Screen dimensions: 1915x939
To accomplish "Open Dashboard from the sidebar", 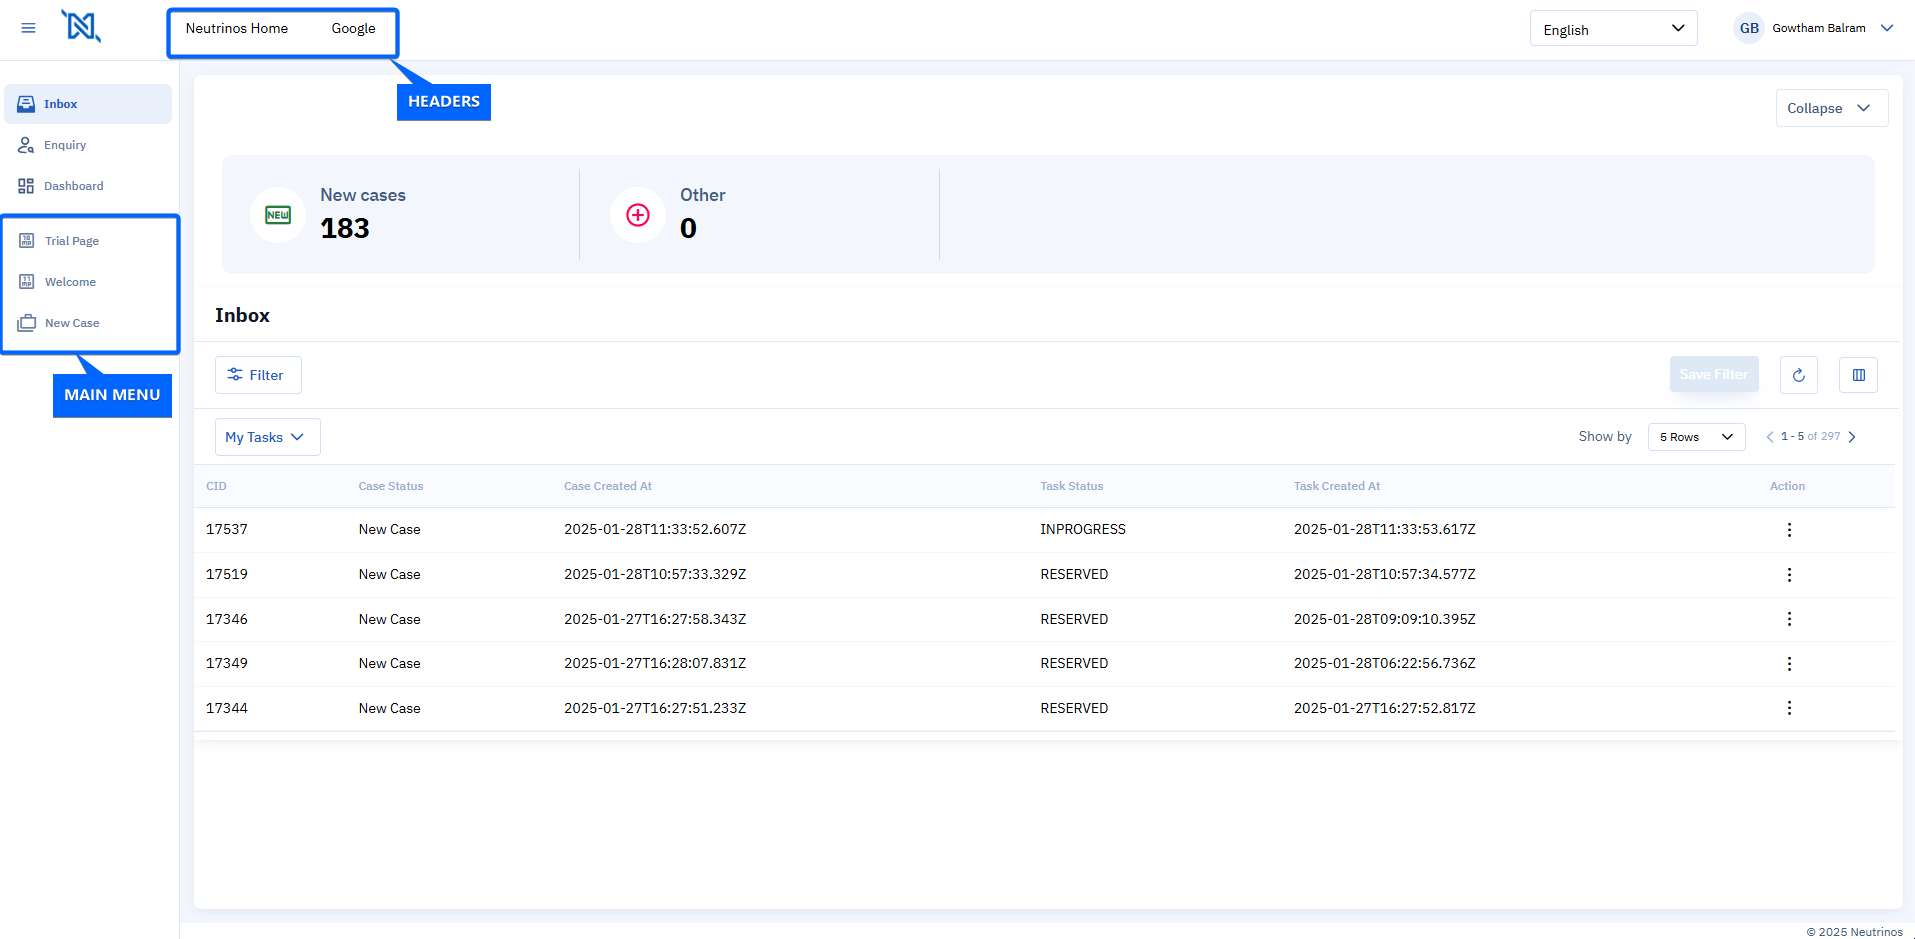I will [73, 186].
